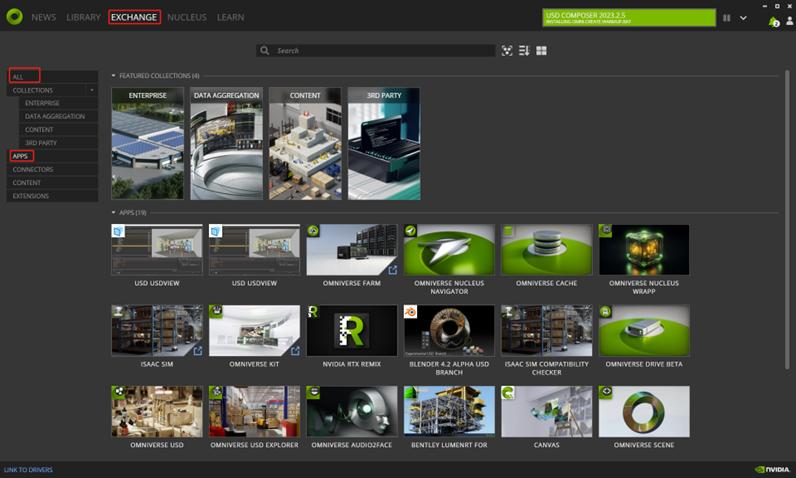Open the 3RD PARTY collection card
The image size is (796, 478).
pyautogui.click(x=384, y=144)
